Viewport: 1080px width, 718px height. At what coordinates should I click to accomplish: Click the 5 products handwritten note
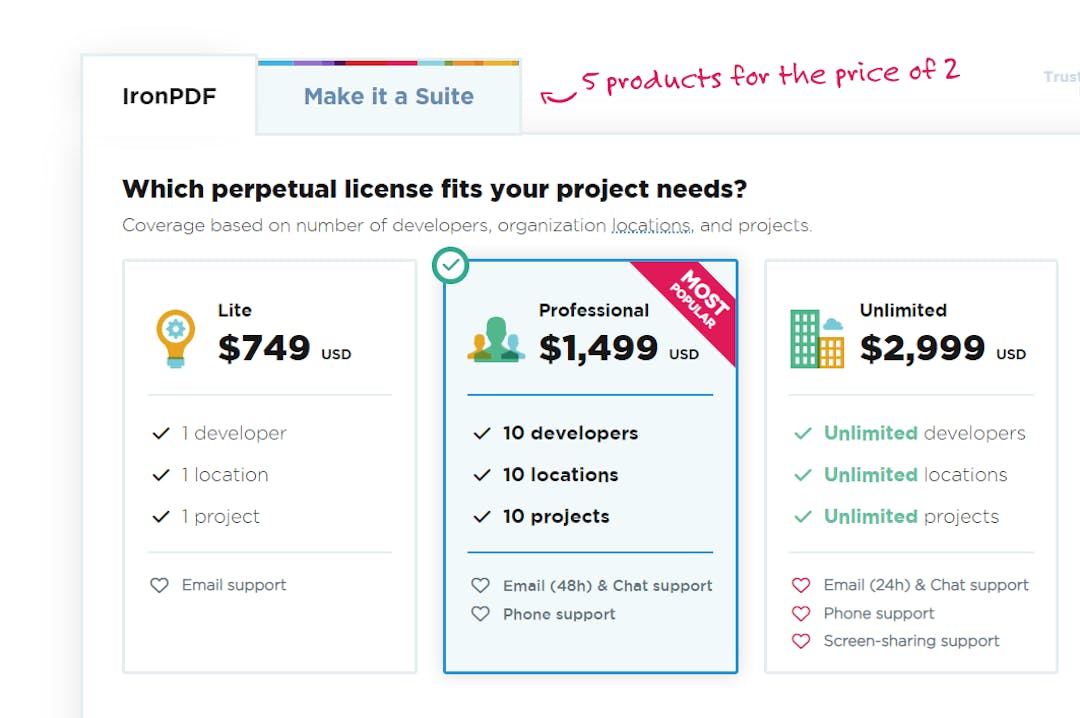pos(770,76)
